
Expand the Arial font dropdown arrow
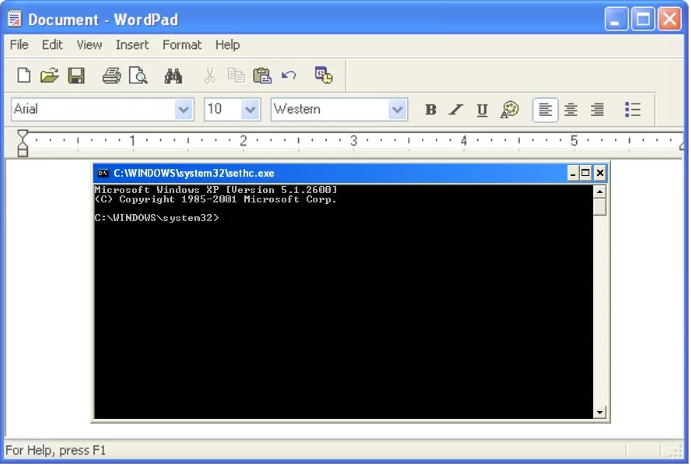point(184,110)
